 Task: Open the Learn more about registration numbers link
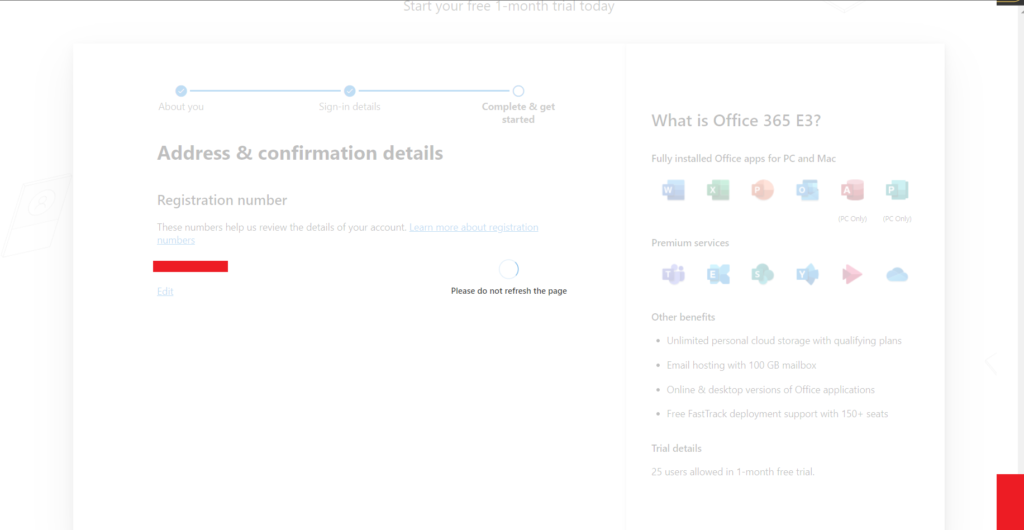(347, 234)
